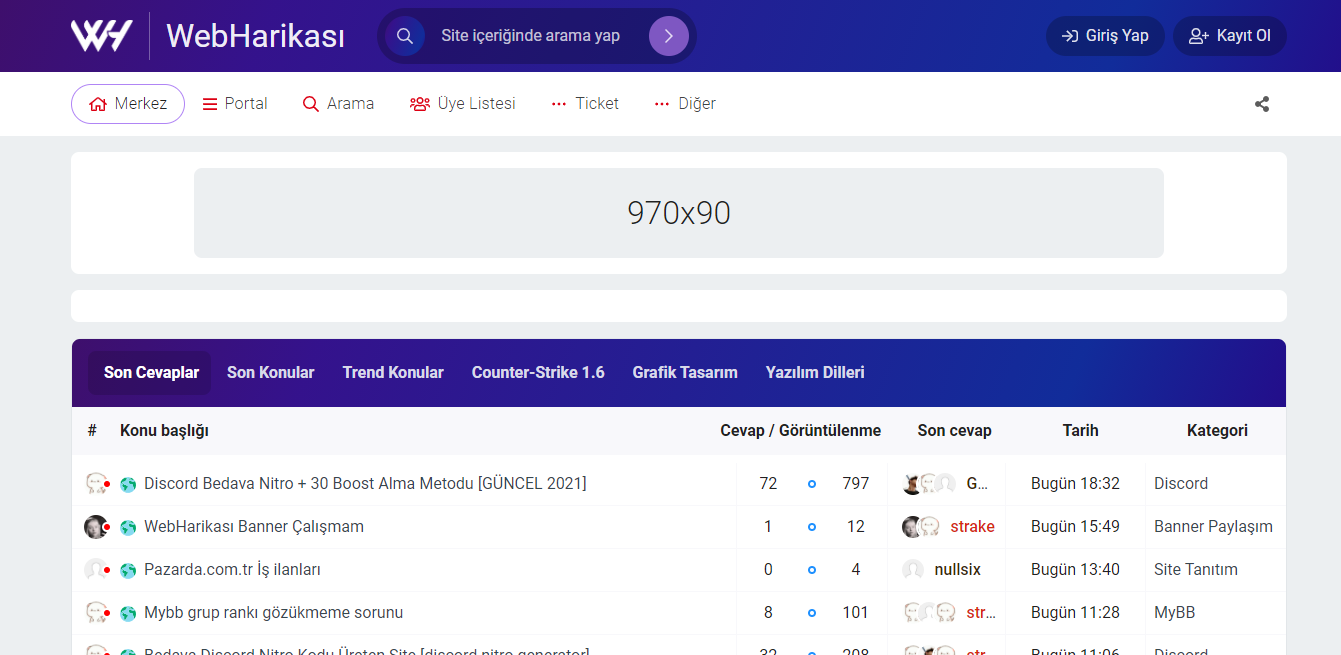Click the Giriş Yap login button
The image size is (1341, 655).
tap(1105, 36)
